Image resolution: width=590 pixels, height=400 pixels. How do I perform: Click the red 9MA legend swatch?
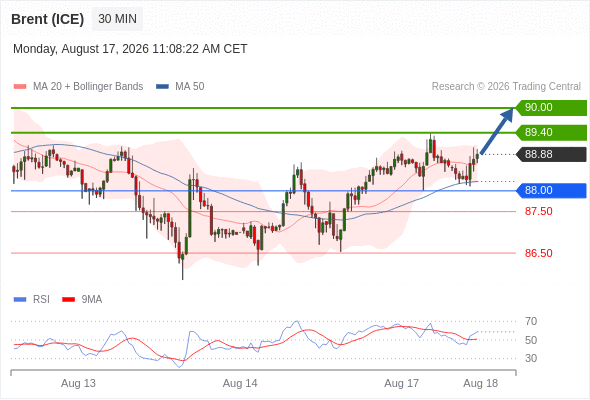(68, 300)
